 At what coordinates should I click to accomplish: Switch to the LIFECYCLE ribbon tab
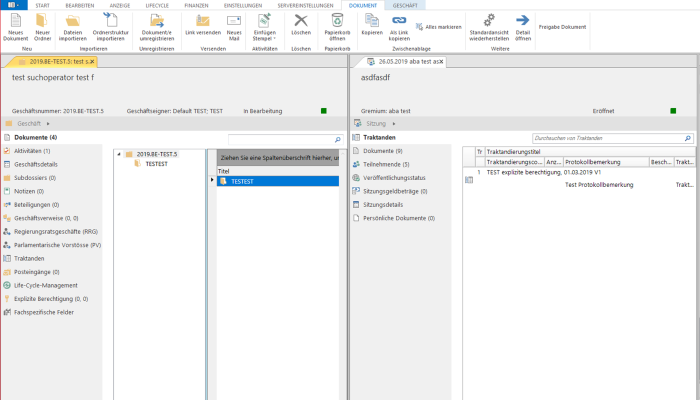(x=157, y=5)
